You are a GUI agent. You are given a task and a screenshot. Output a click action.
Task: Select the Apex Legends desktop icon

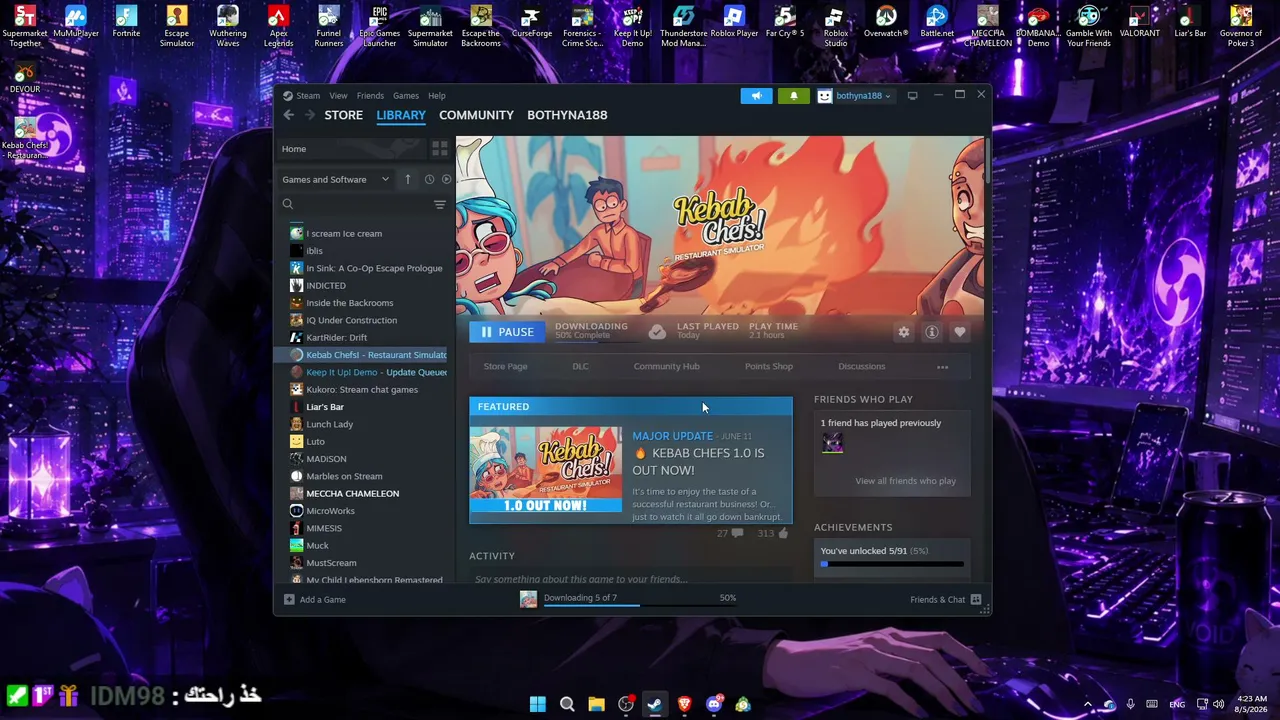pyautogui.click(x=278, y=26)
